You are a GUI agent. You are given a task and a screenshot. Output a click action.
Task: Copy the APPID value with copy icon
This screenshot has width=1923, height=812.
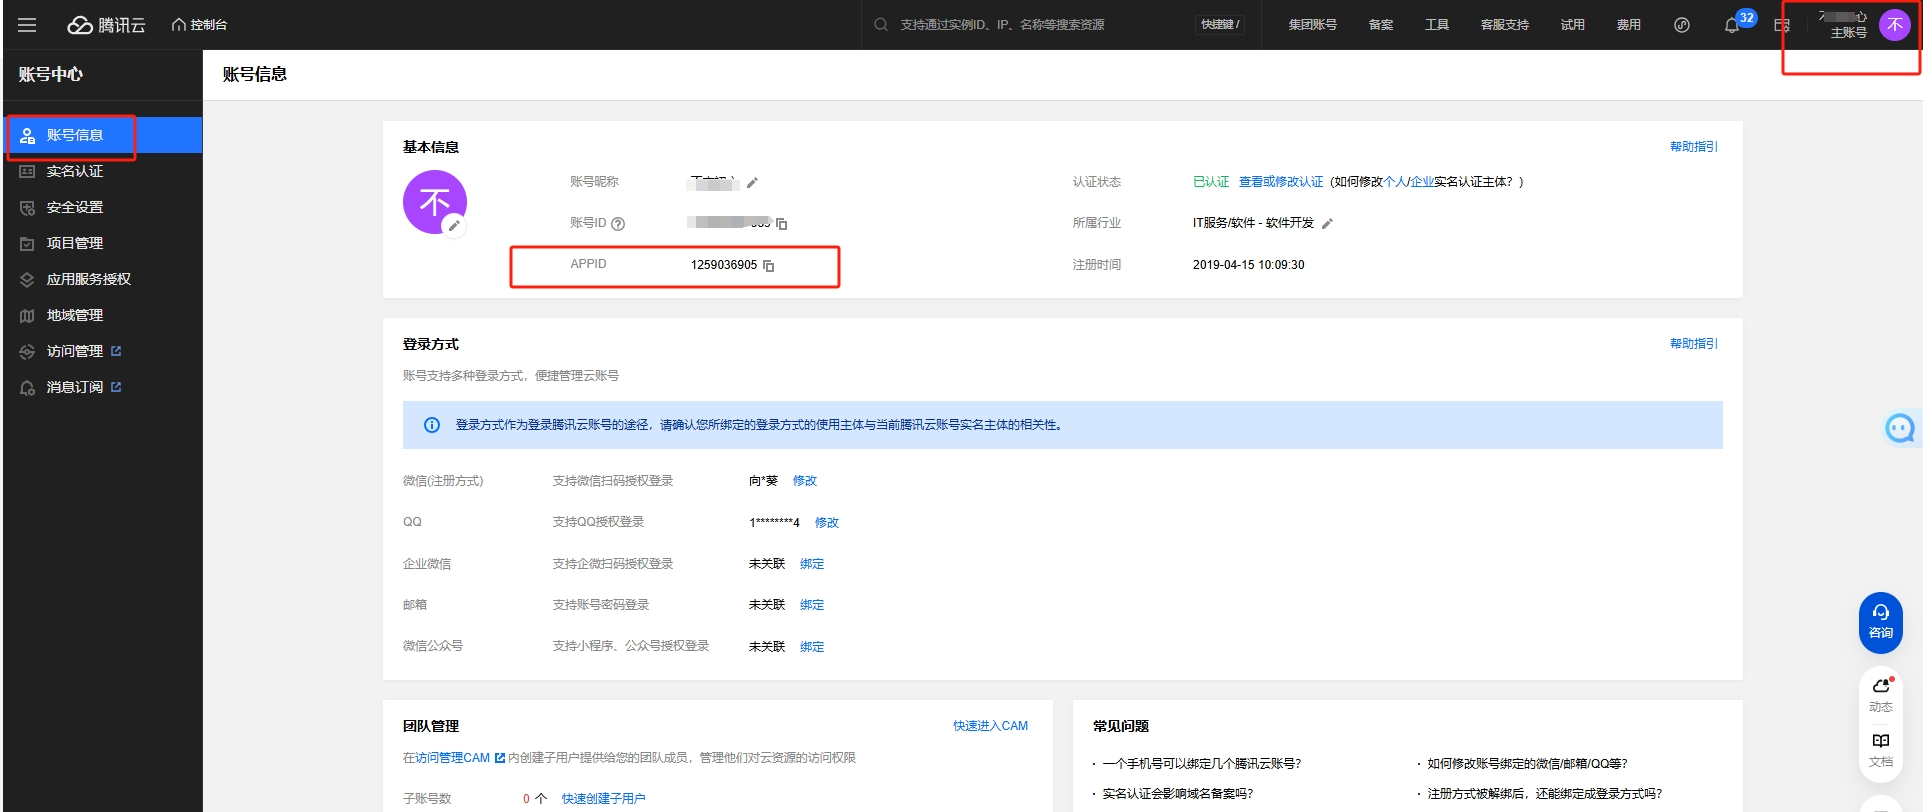tap(769, 265)
